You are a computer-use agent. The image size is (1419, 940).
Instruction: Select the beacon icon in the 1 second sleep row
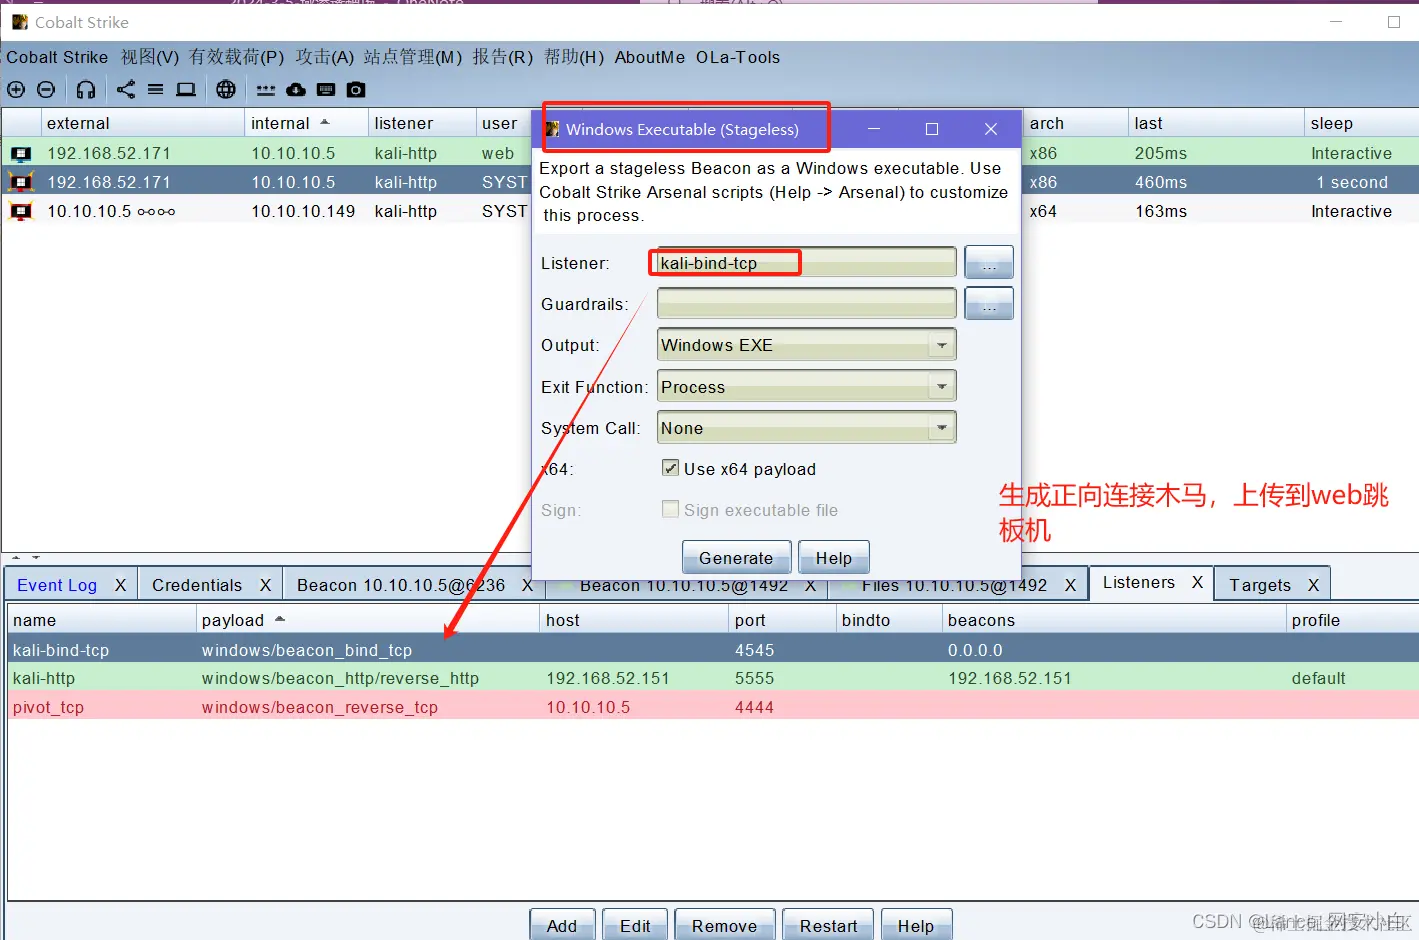click(21, 182)
